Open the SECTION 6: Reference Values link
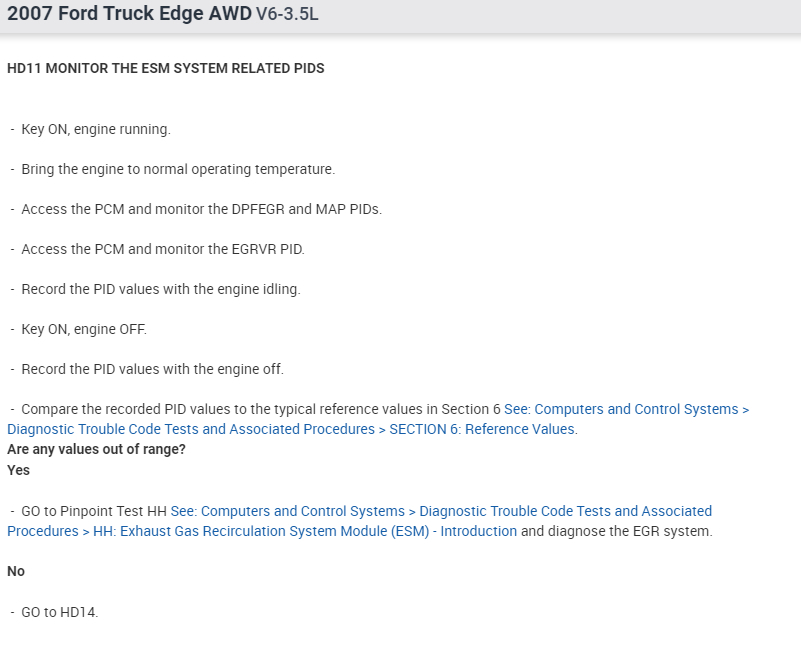The width and height of the screenshot is (801, 659). click(482, 429)
